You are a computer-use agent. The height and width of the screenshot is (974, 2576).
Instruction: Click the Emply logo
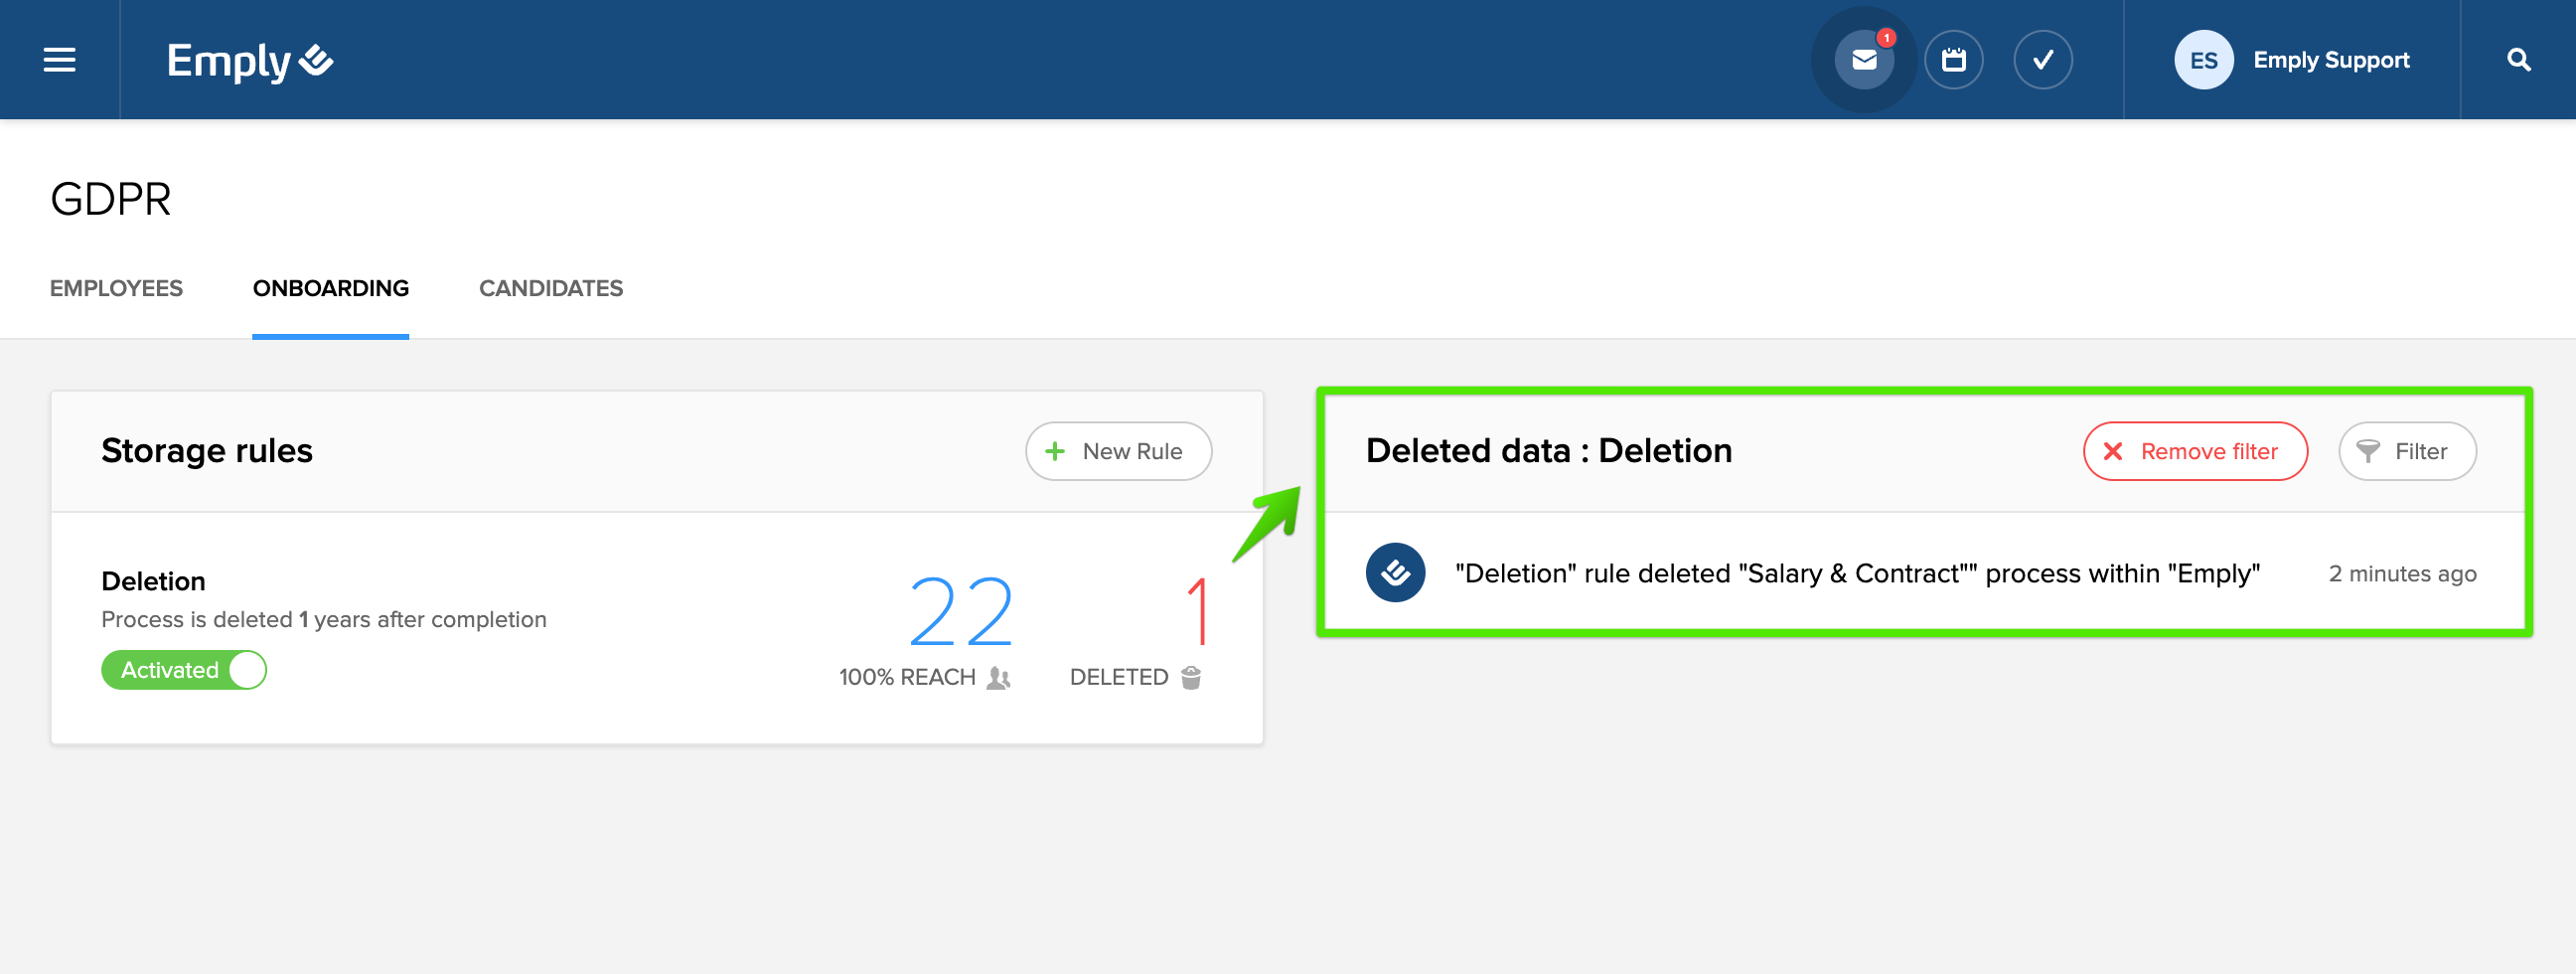pos(249,61)
